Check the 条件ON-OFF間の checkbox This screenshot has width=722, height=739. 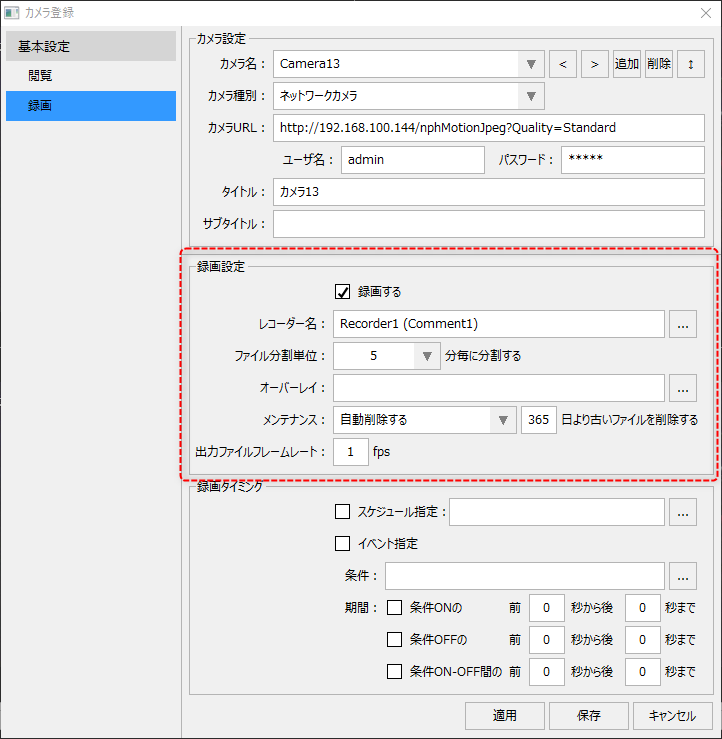394,672
